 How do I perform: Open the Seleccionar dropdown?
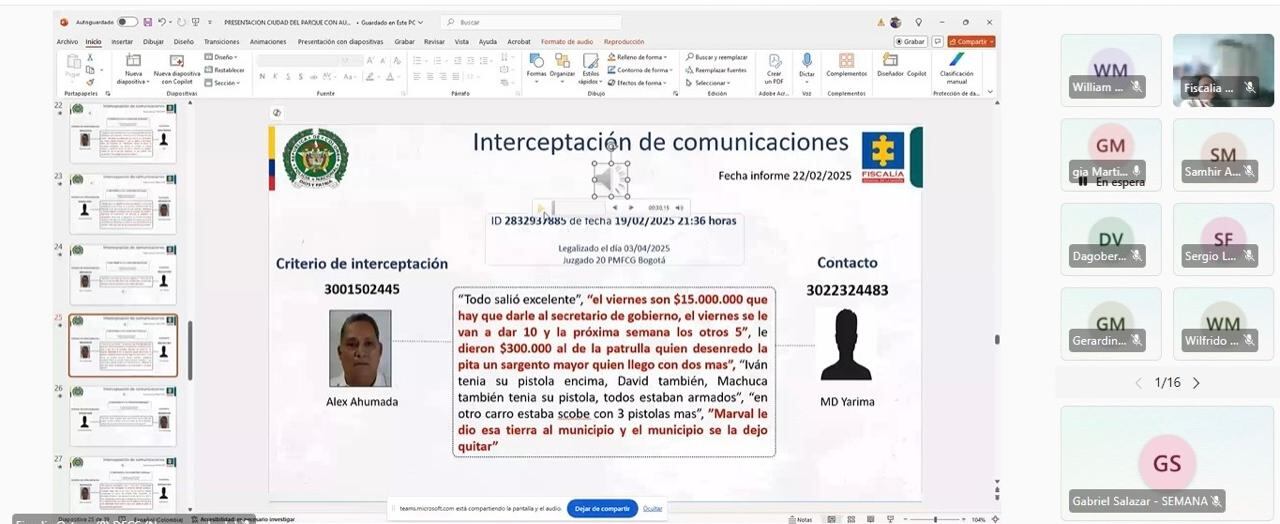(x=708, y=83)
